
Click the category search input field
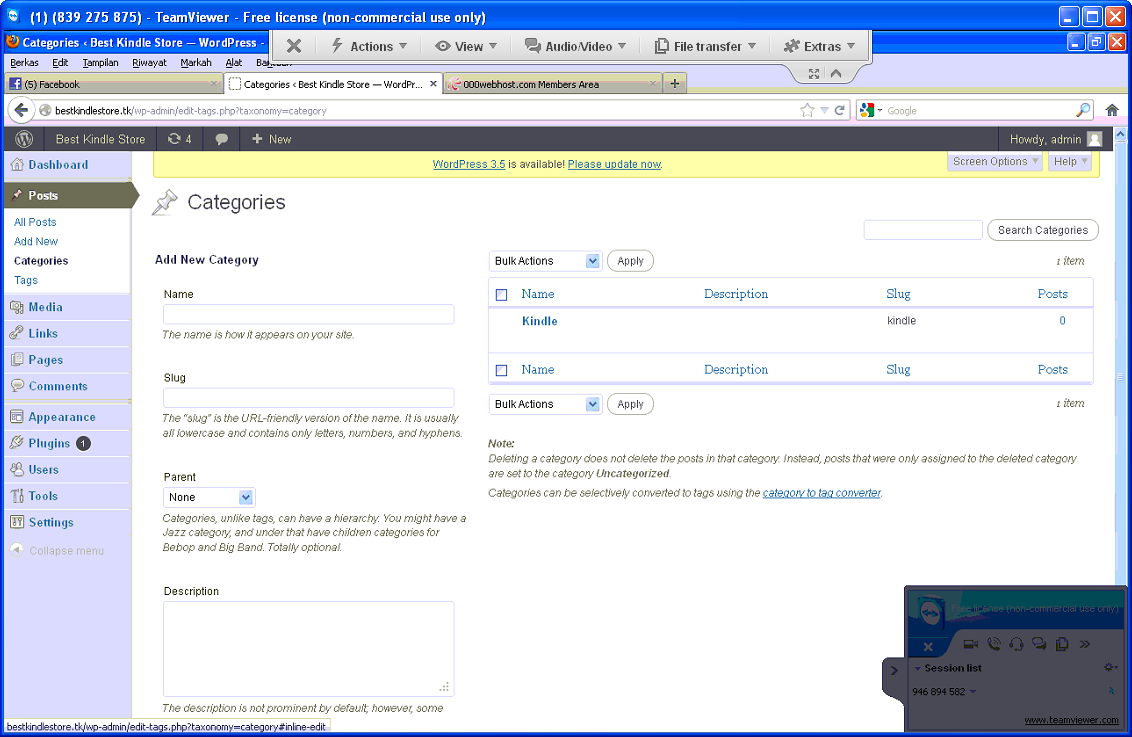pos(923,230)
